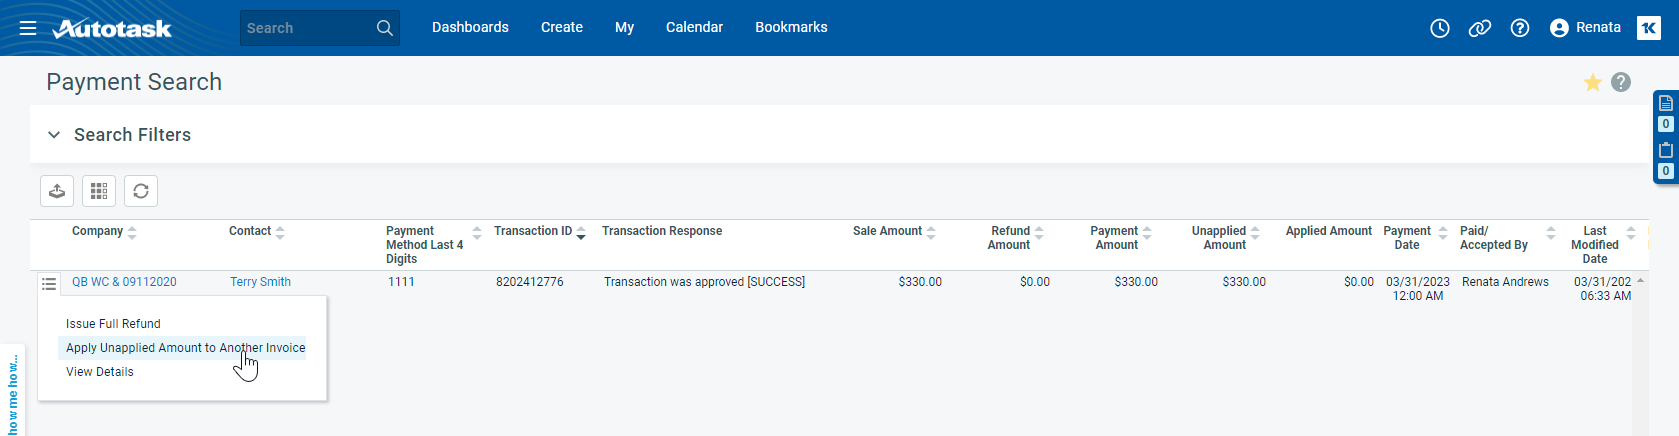Open the row context menu icon

(49, 284)
